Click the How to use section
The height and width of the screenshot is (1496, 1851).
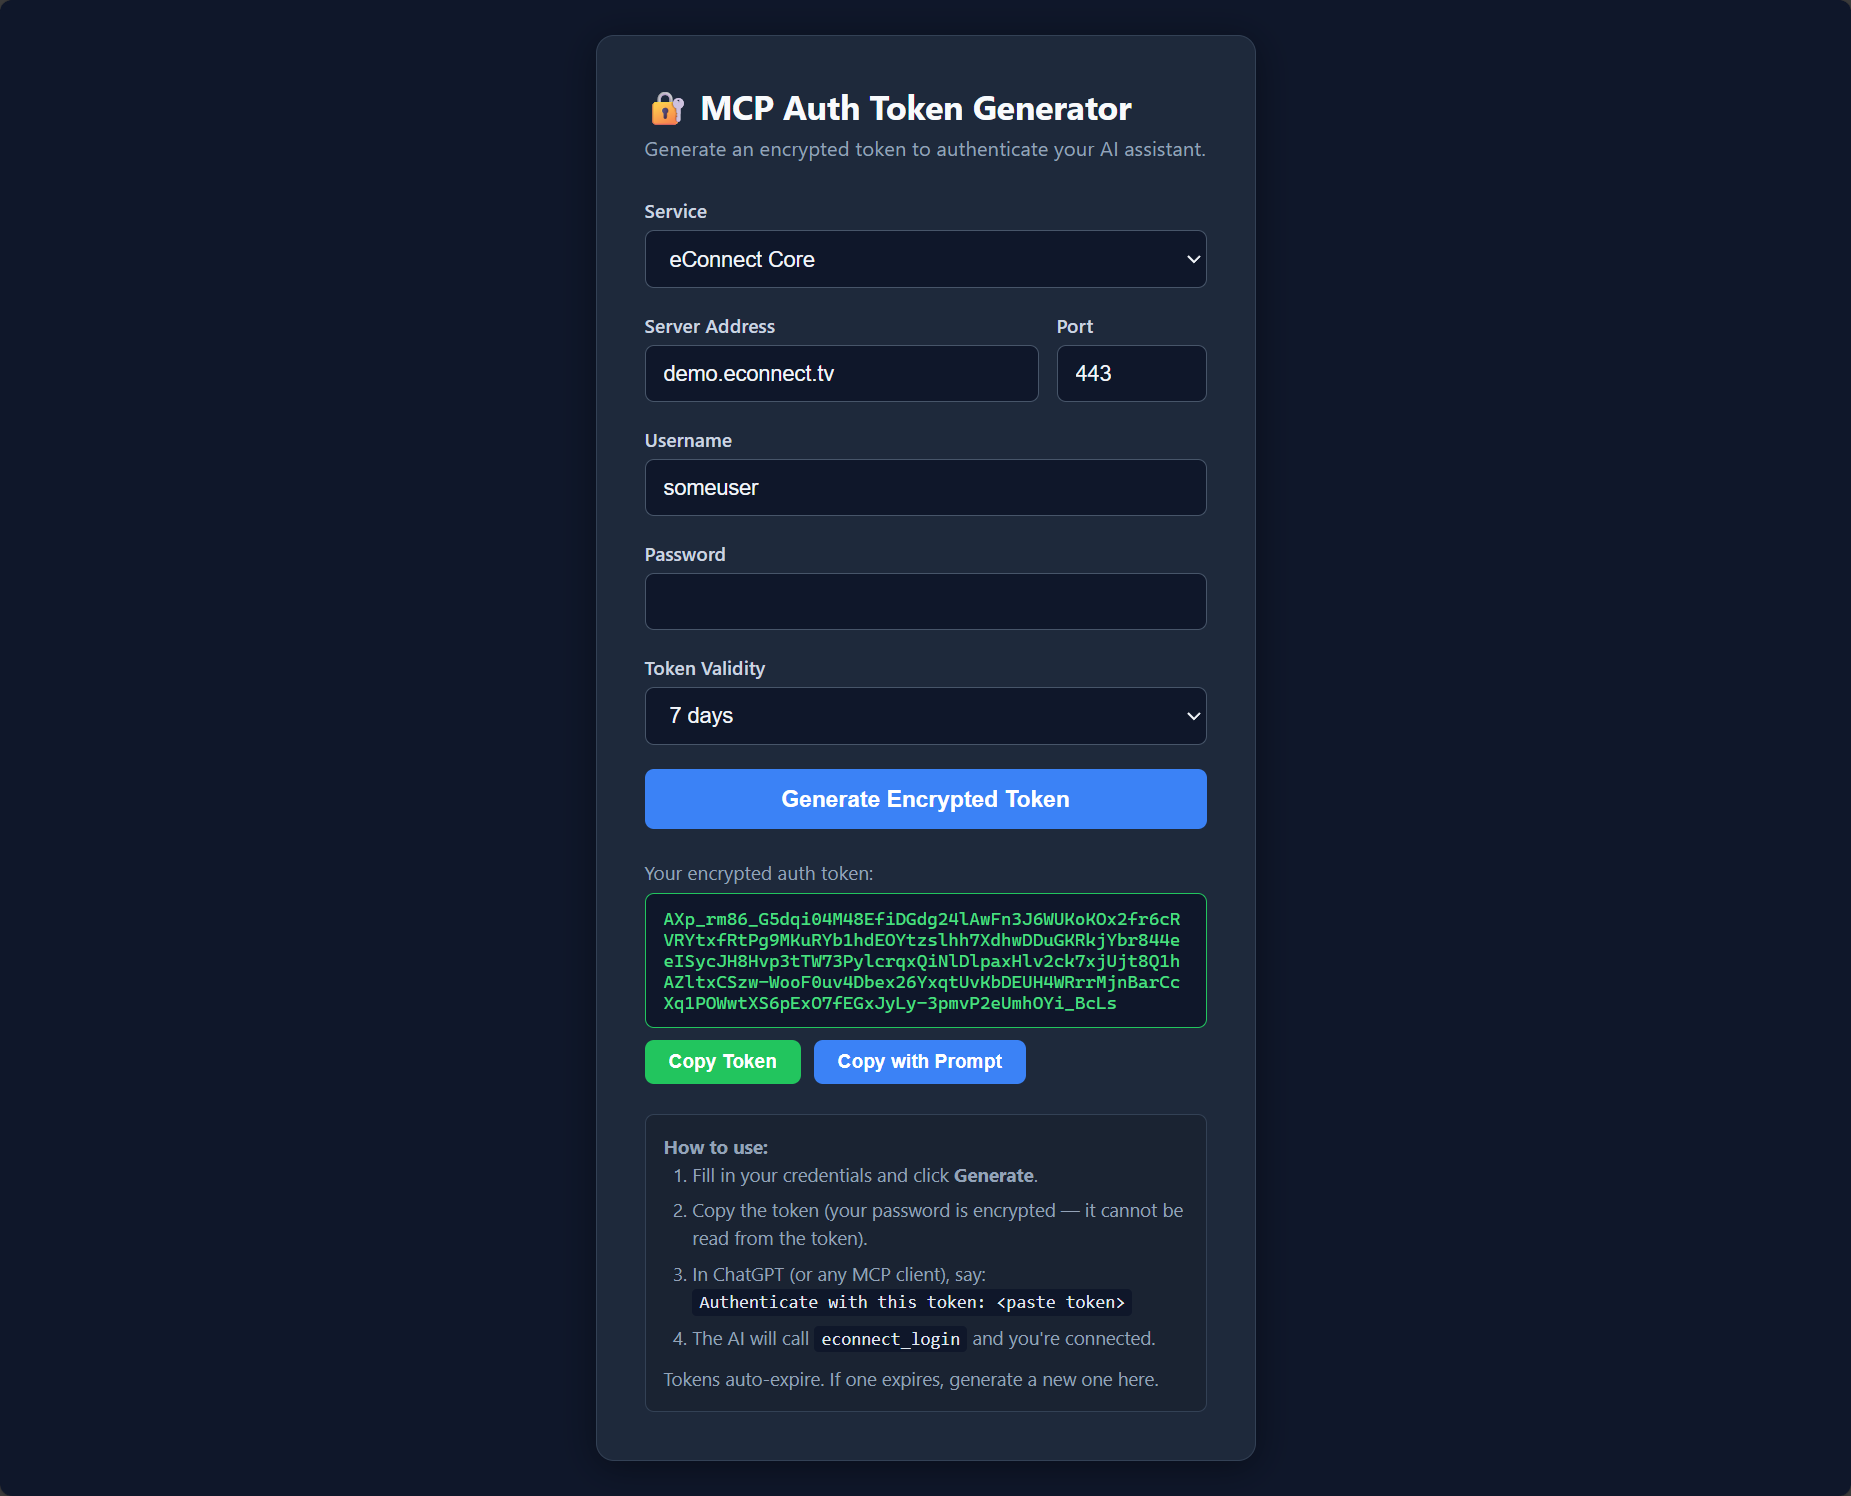pos(716,1147)
